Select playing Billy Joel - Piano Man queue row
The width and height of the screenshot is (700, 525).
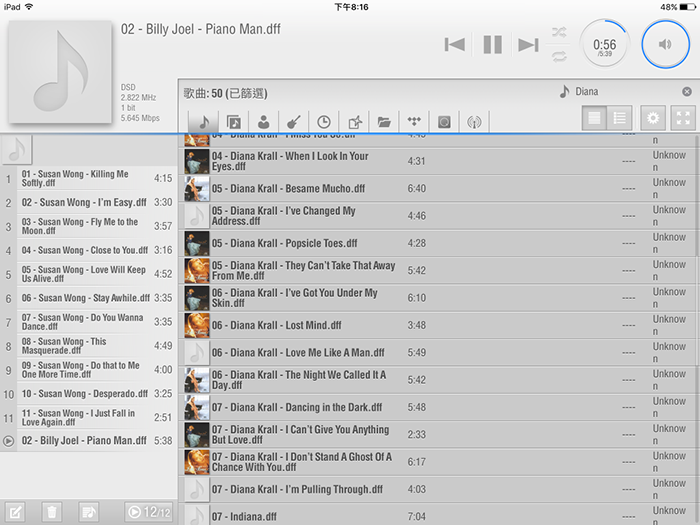(x=88, y=441)
